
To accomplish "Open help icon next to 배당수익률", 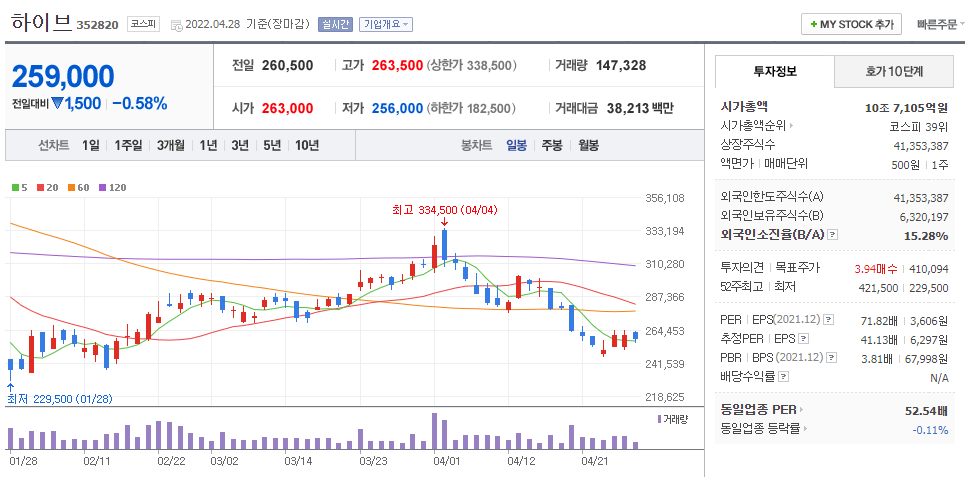I will click(x=783, y=377).
